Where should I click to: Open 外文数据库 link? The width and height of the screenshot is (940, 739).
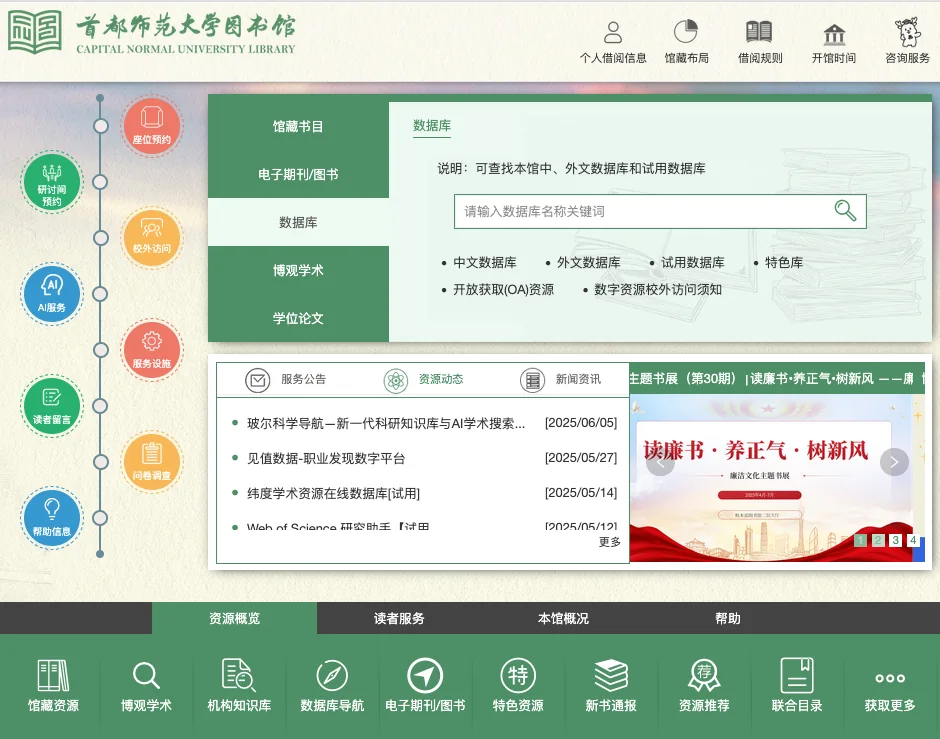click(x=589, y=263)
